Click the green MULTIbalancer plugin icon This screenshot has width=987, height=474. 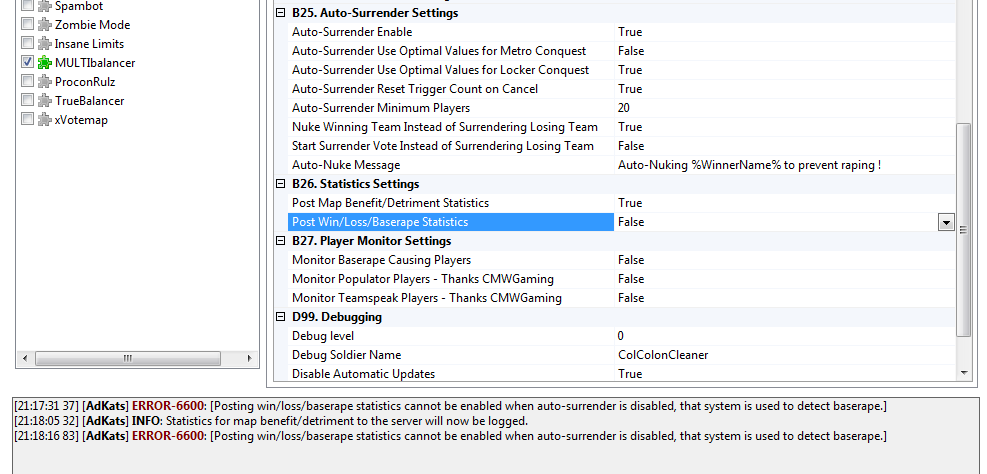(45, 63)
